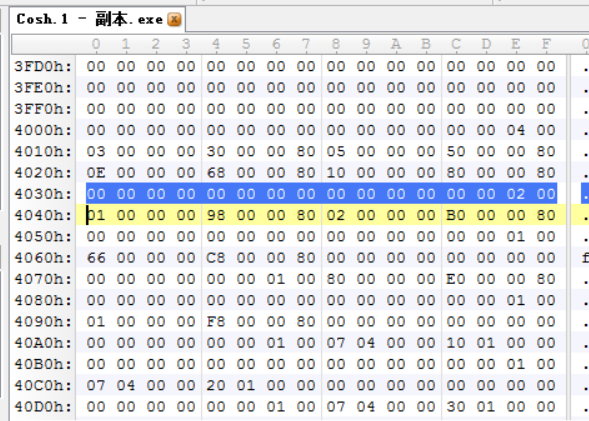Select address label 40B0h
The image size is (589, 421).
pyautogui.click(x=43, y=364)
